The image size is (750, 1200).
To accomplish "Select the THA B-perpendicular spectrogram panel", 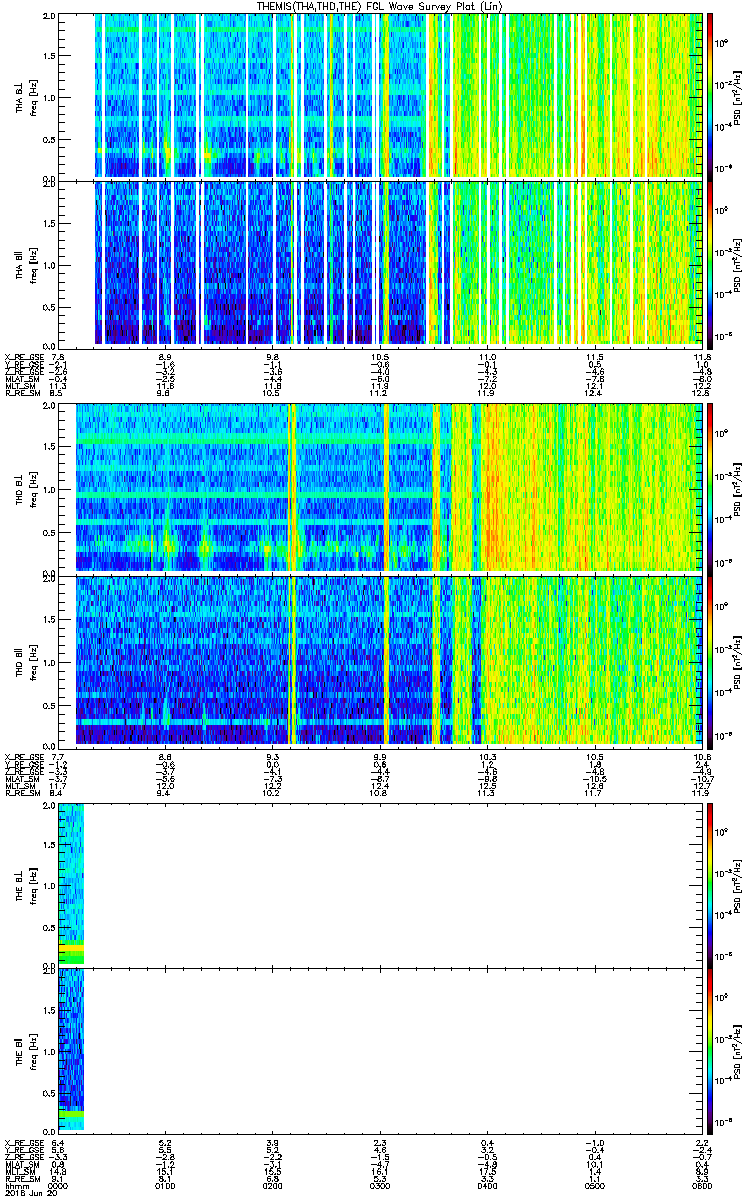I will click(381, 96).
